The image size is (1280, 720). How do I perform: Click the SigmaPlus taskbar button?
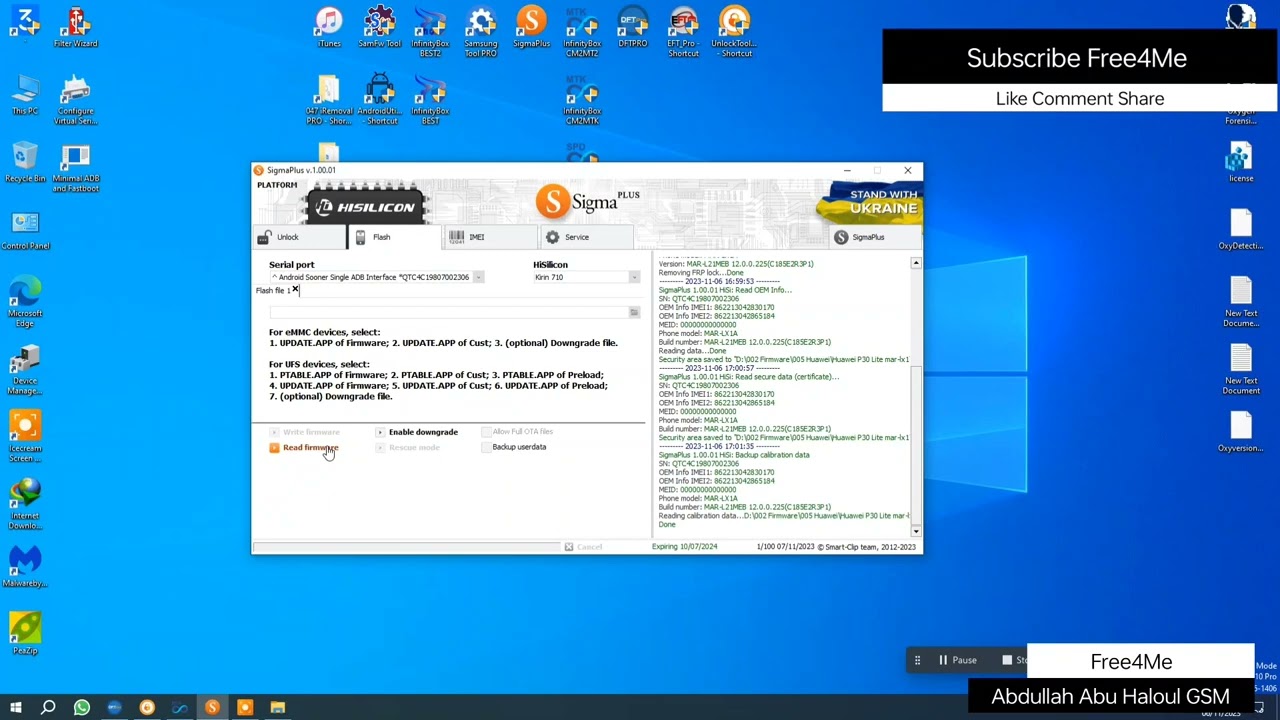point(212,708)
